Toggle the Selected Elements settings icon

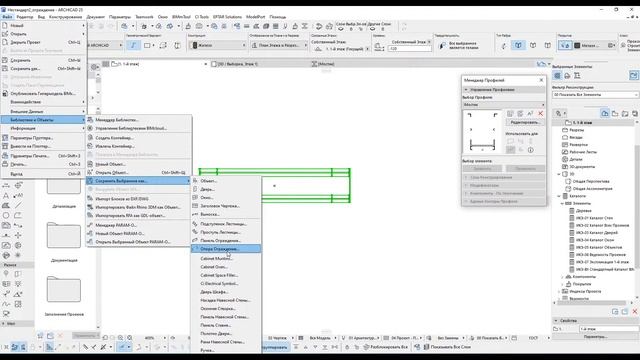pyautogui.click(x=633, y=76)
